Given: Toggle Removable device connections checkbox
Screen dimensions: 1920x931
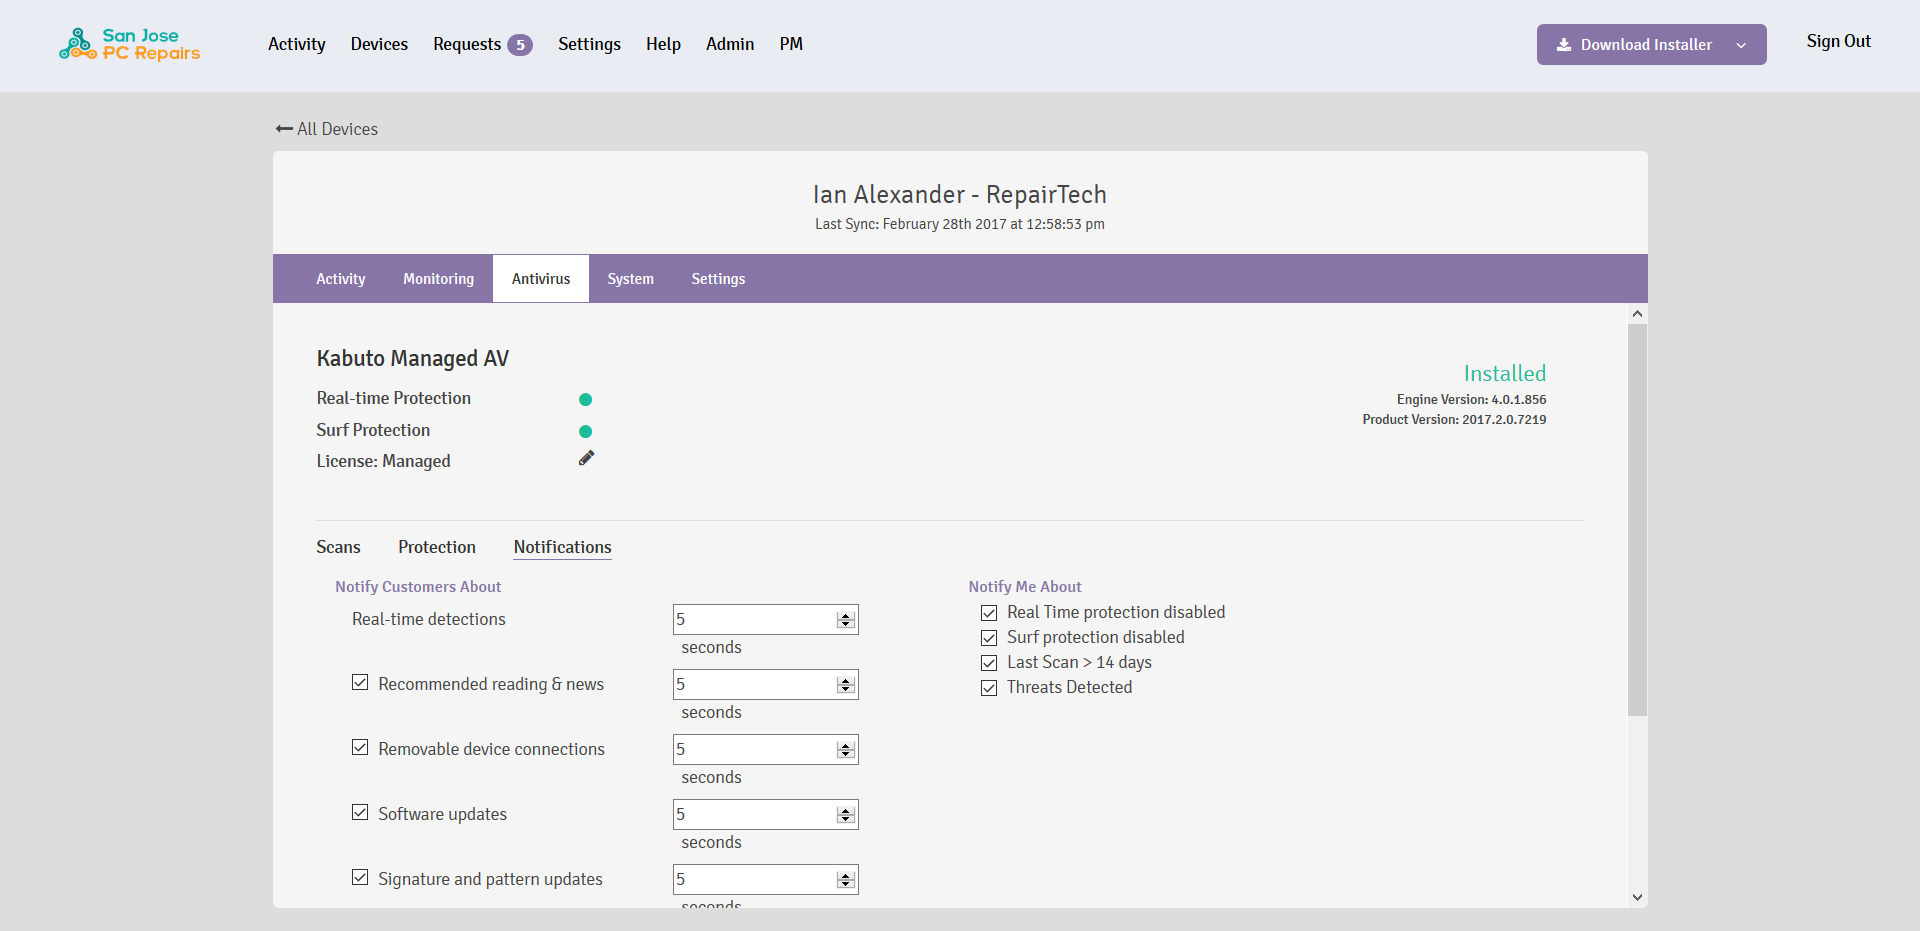Looking at the screenshot, I should (360, 747).
